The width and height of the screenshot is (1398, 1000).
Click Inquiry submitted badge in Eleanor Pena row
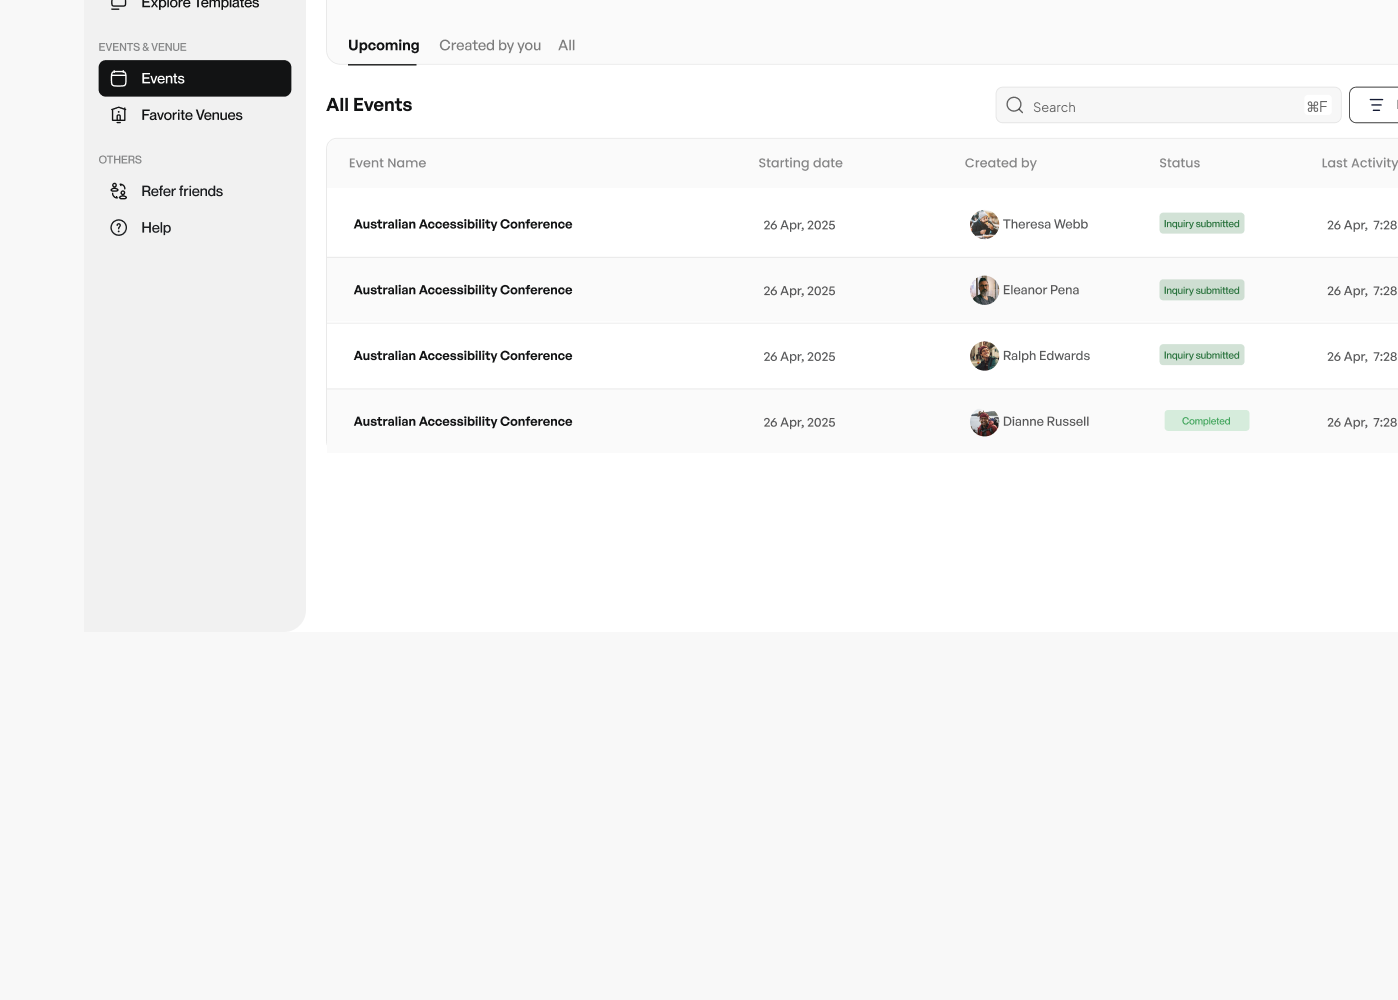(x=1201, y=290)
